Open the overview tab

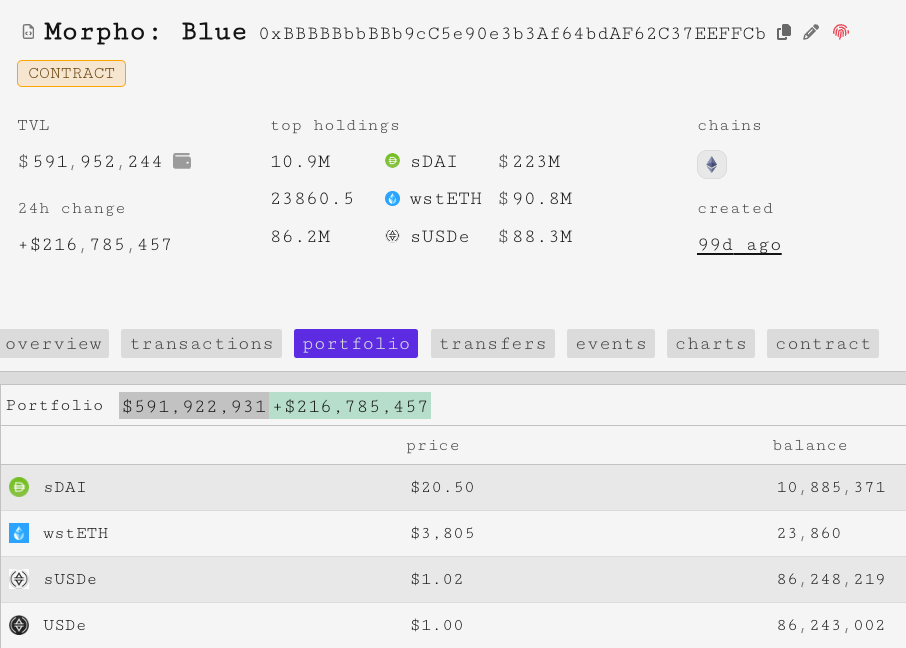pyautogui.click(x=54, y=344)
